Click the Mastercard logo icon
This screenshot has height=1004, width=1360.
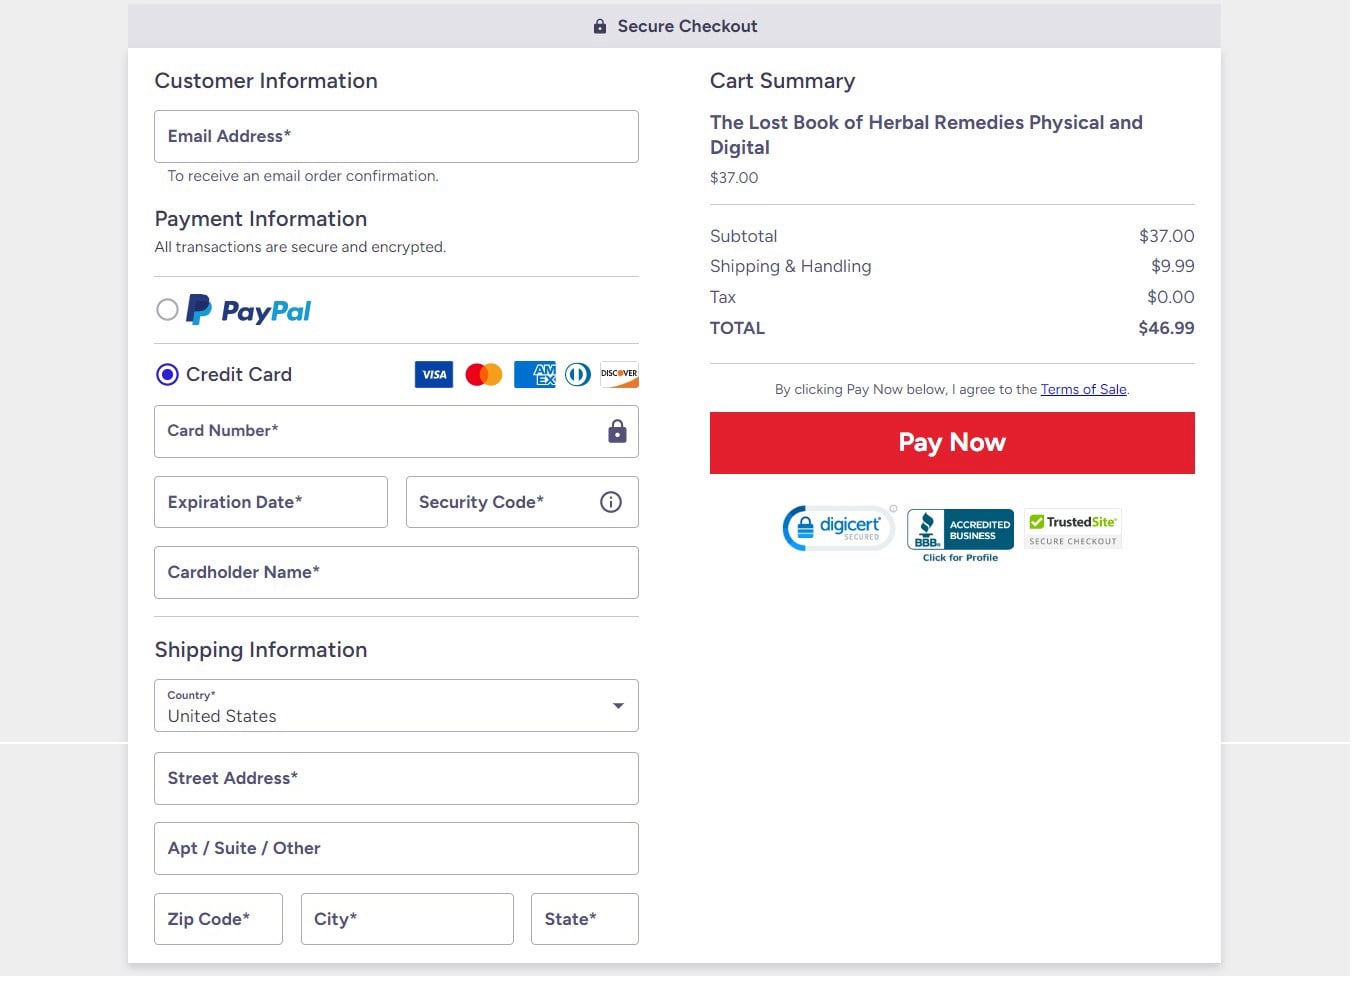coord(484,375)
